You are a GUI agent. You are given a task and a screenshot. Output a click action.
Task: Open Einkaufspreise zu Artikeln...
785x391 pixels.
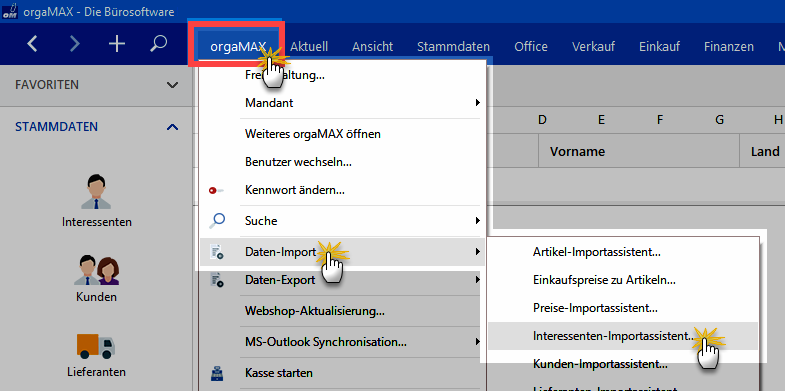[605, 280]
